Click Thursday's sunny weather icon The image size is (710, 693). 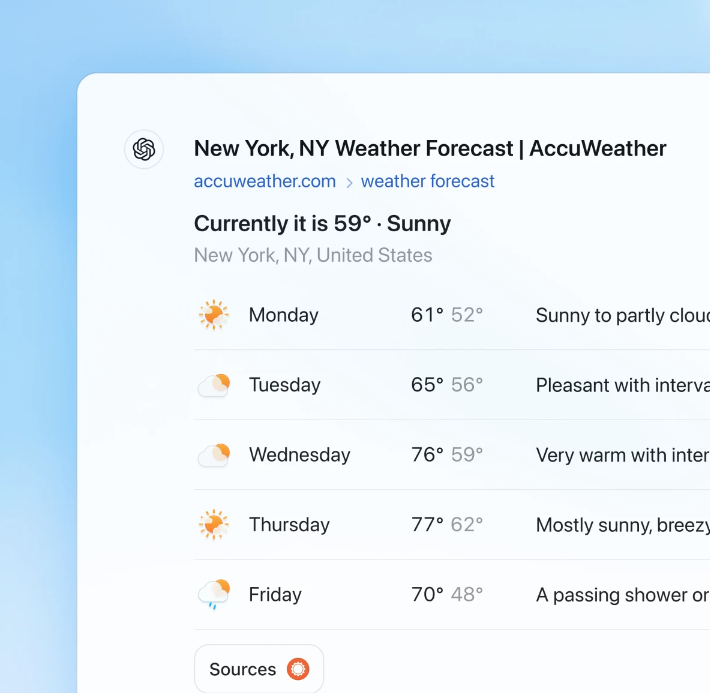pyautogui.click(x=214, y=525)
